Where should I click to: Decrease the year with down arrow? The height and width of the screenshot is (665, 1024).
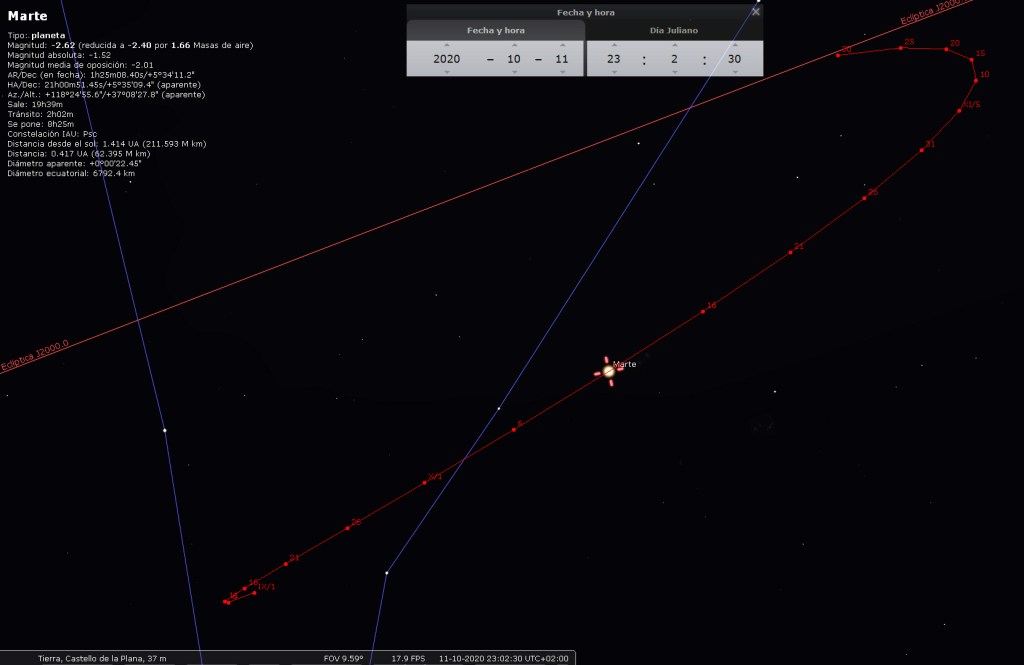coord(447,72)
